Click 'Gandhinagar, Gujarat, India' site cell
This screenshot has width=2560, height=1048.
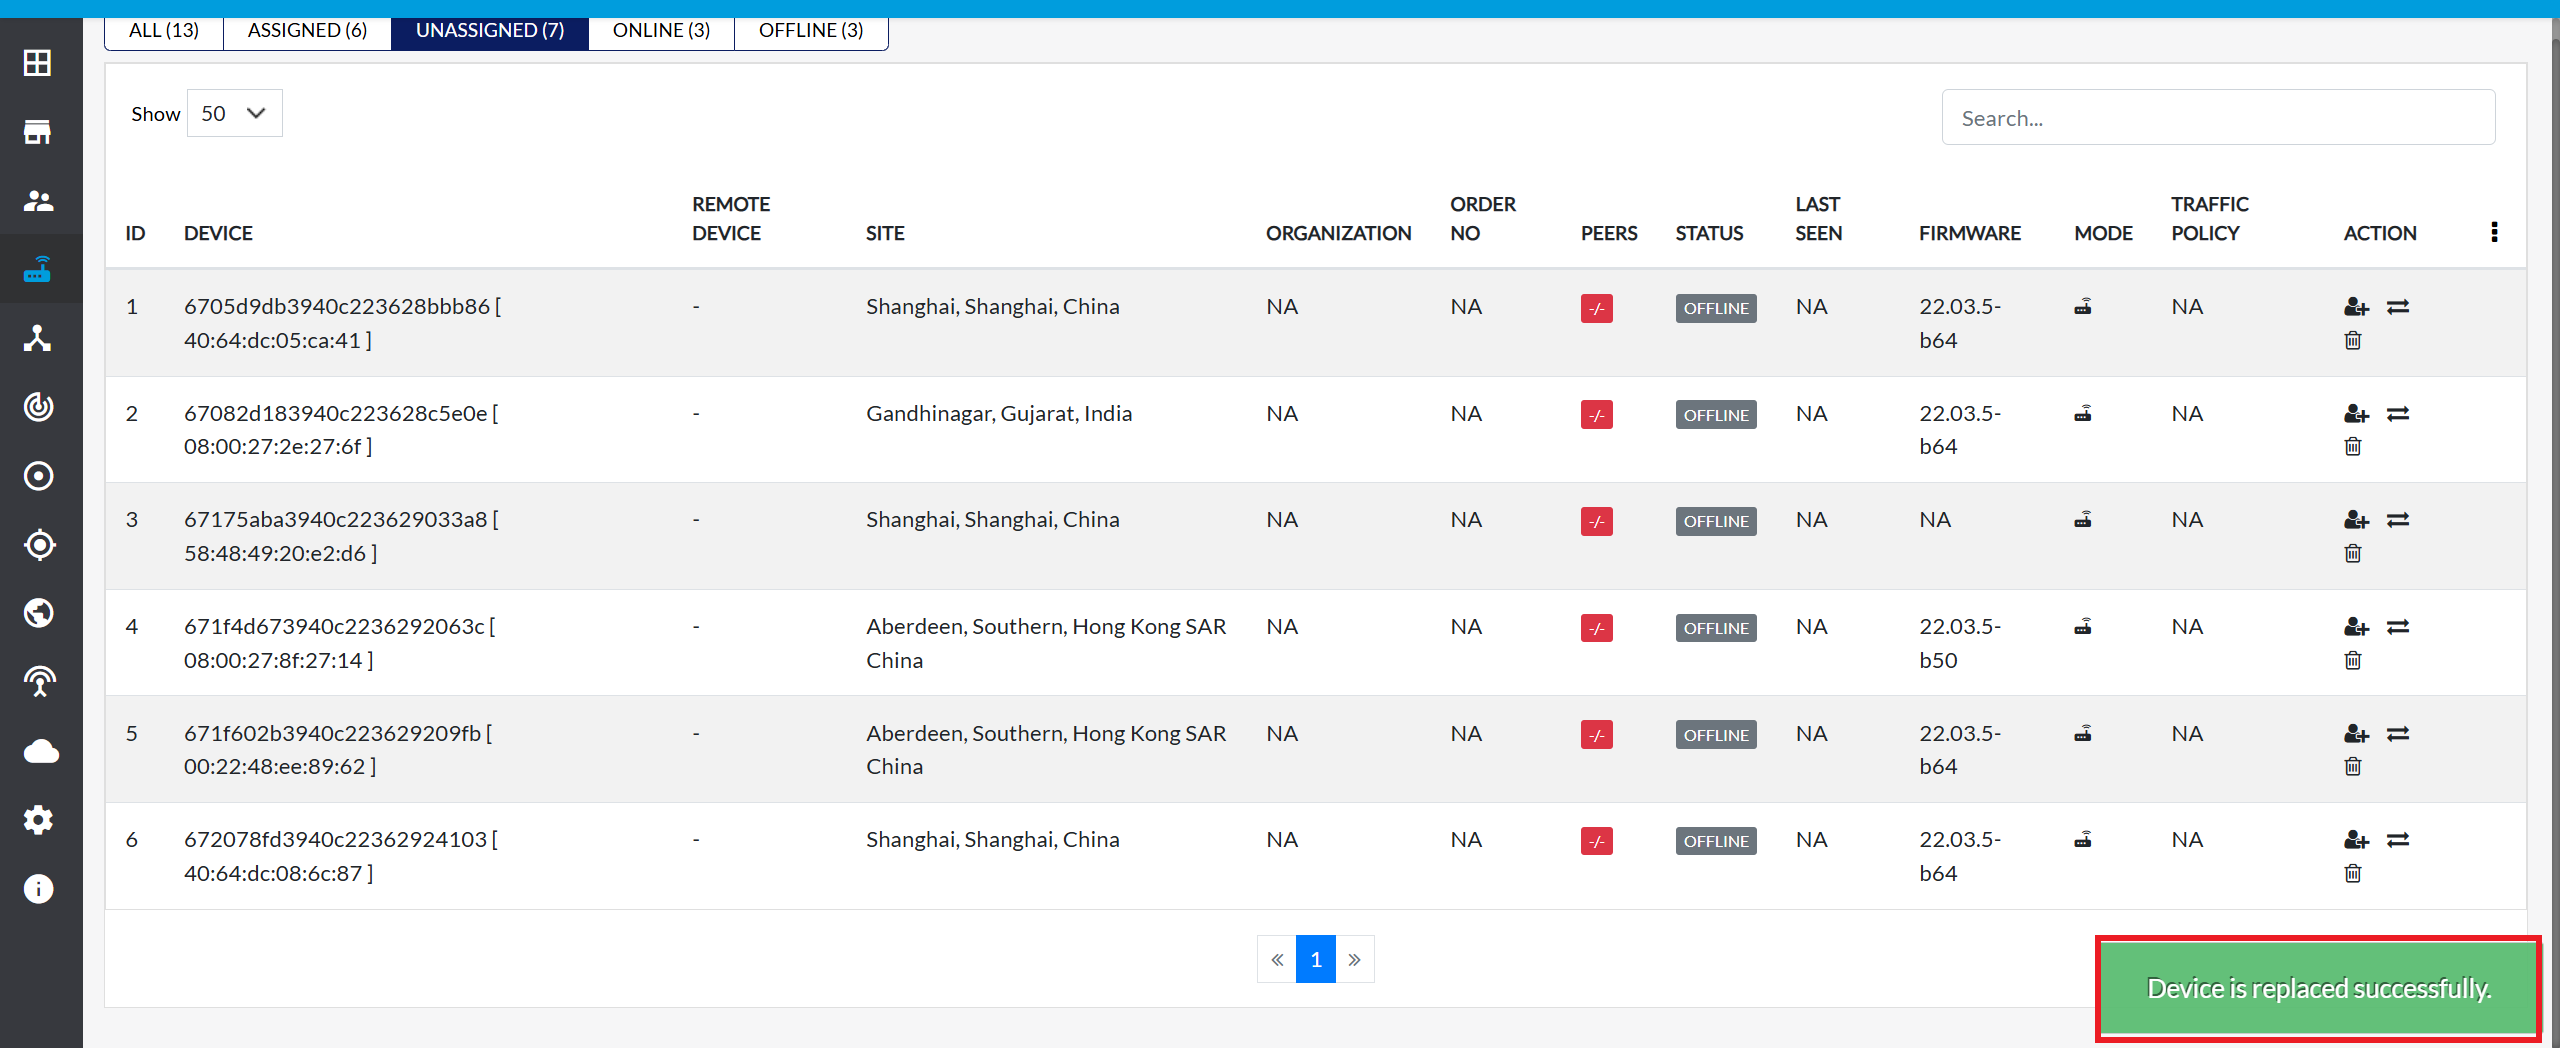999,414
